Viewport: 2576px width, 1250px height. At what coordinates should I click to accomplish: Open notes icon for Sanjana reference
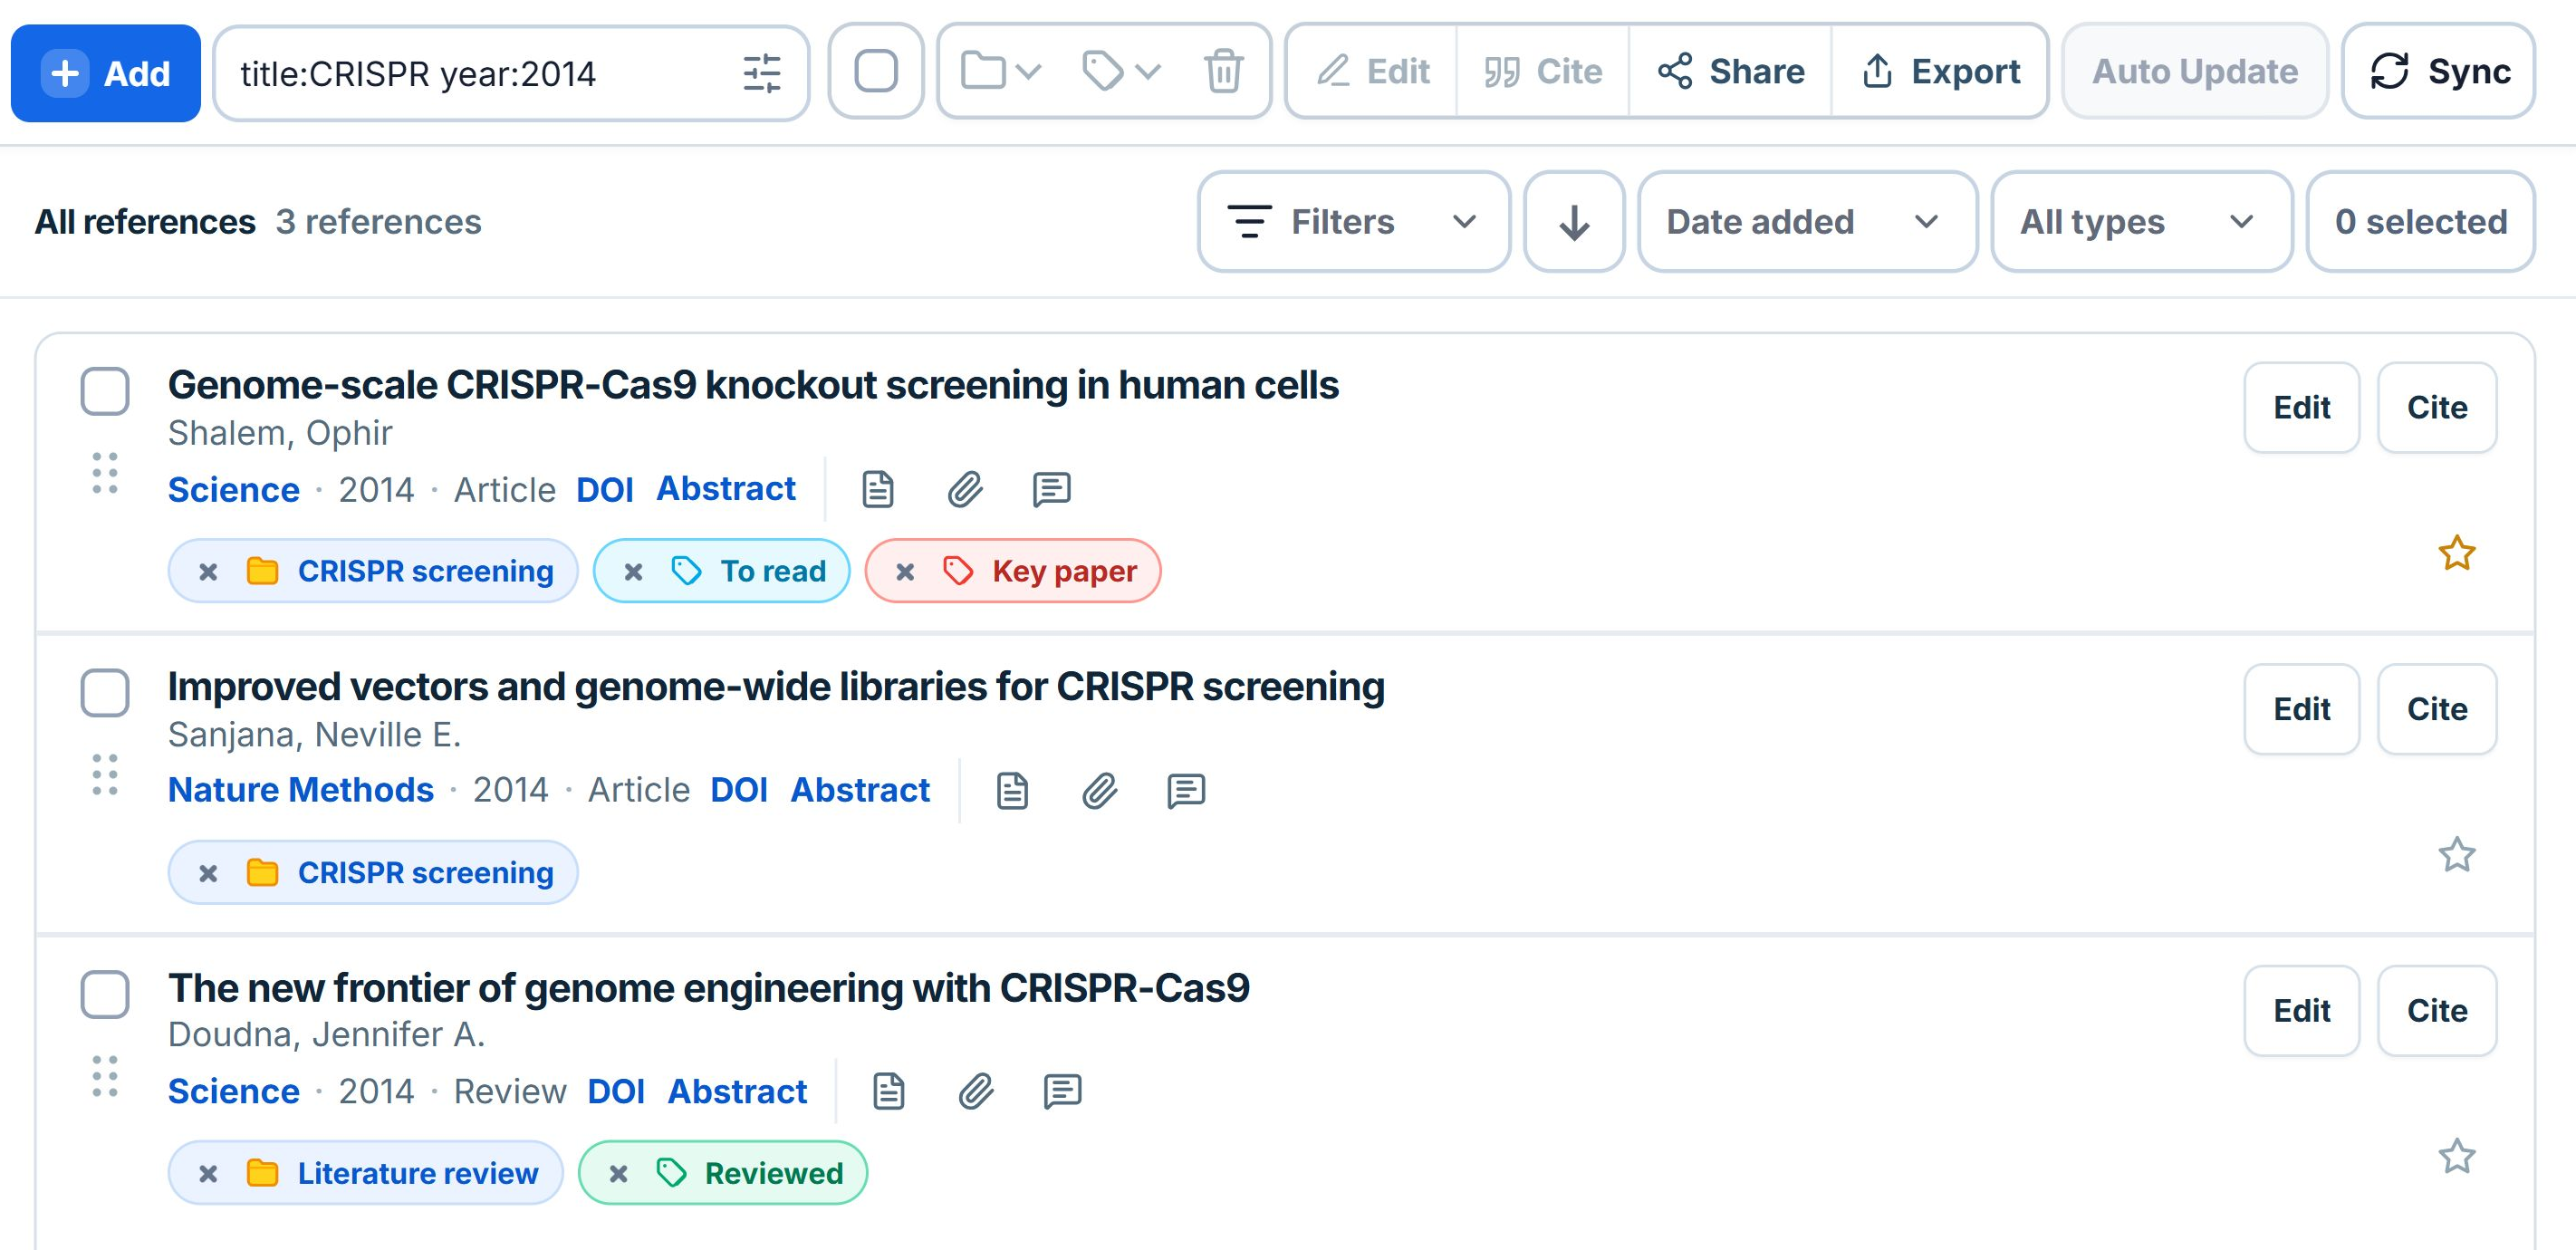tap(1012, 791)
